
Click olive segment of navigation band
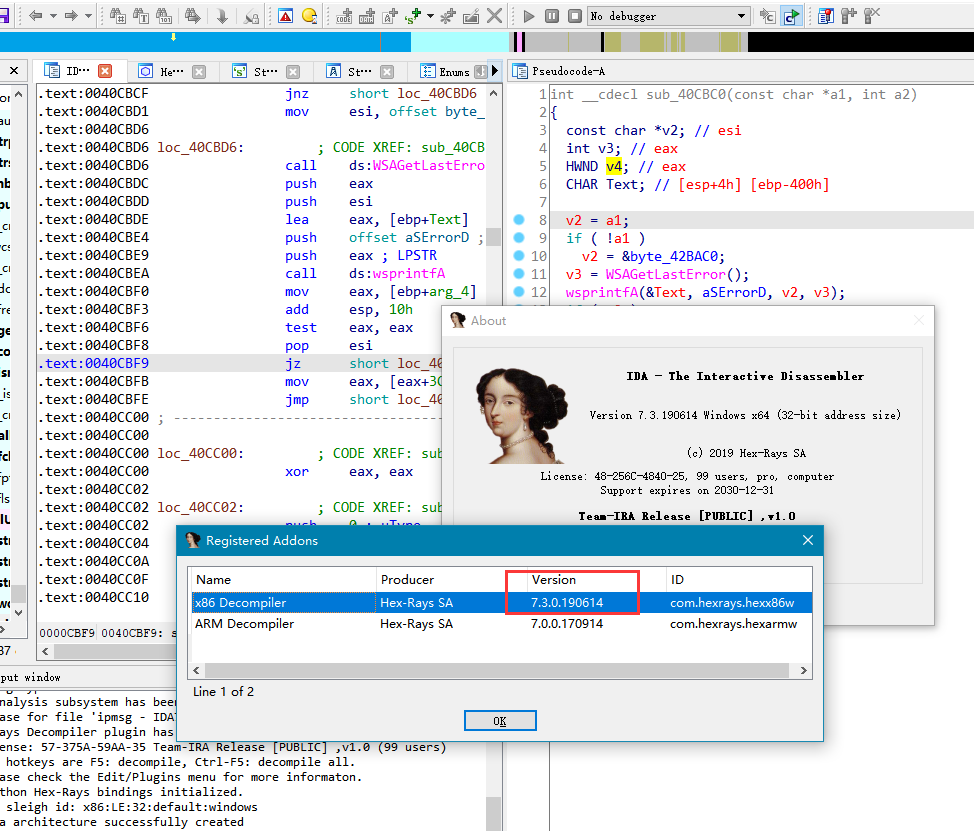652,42
